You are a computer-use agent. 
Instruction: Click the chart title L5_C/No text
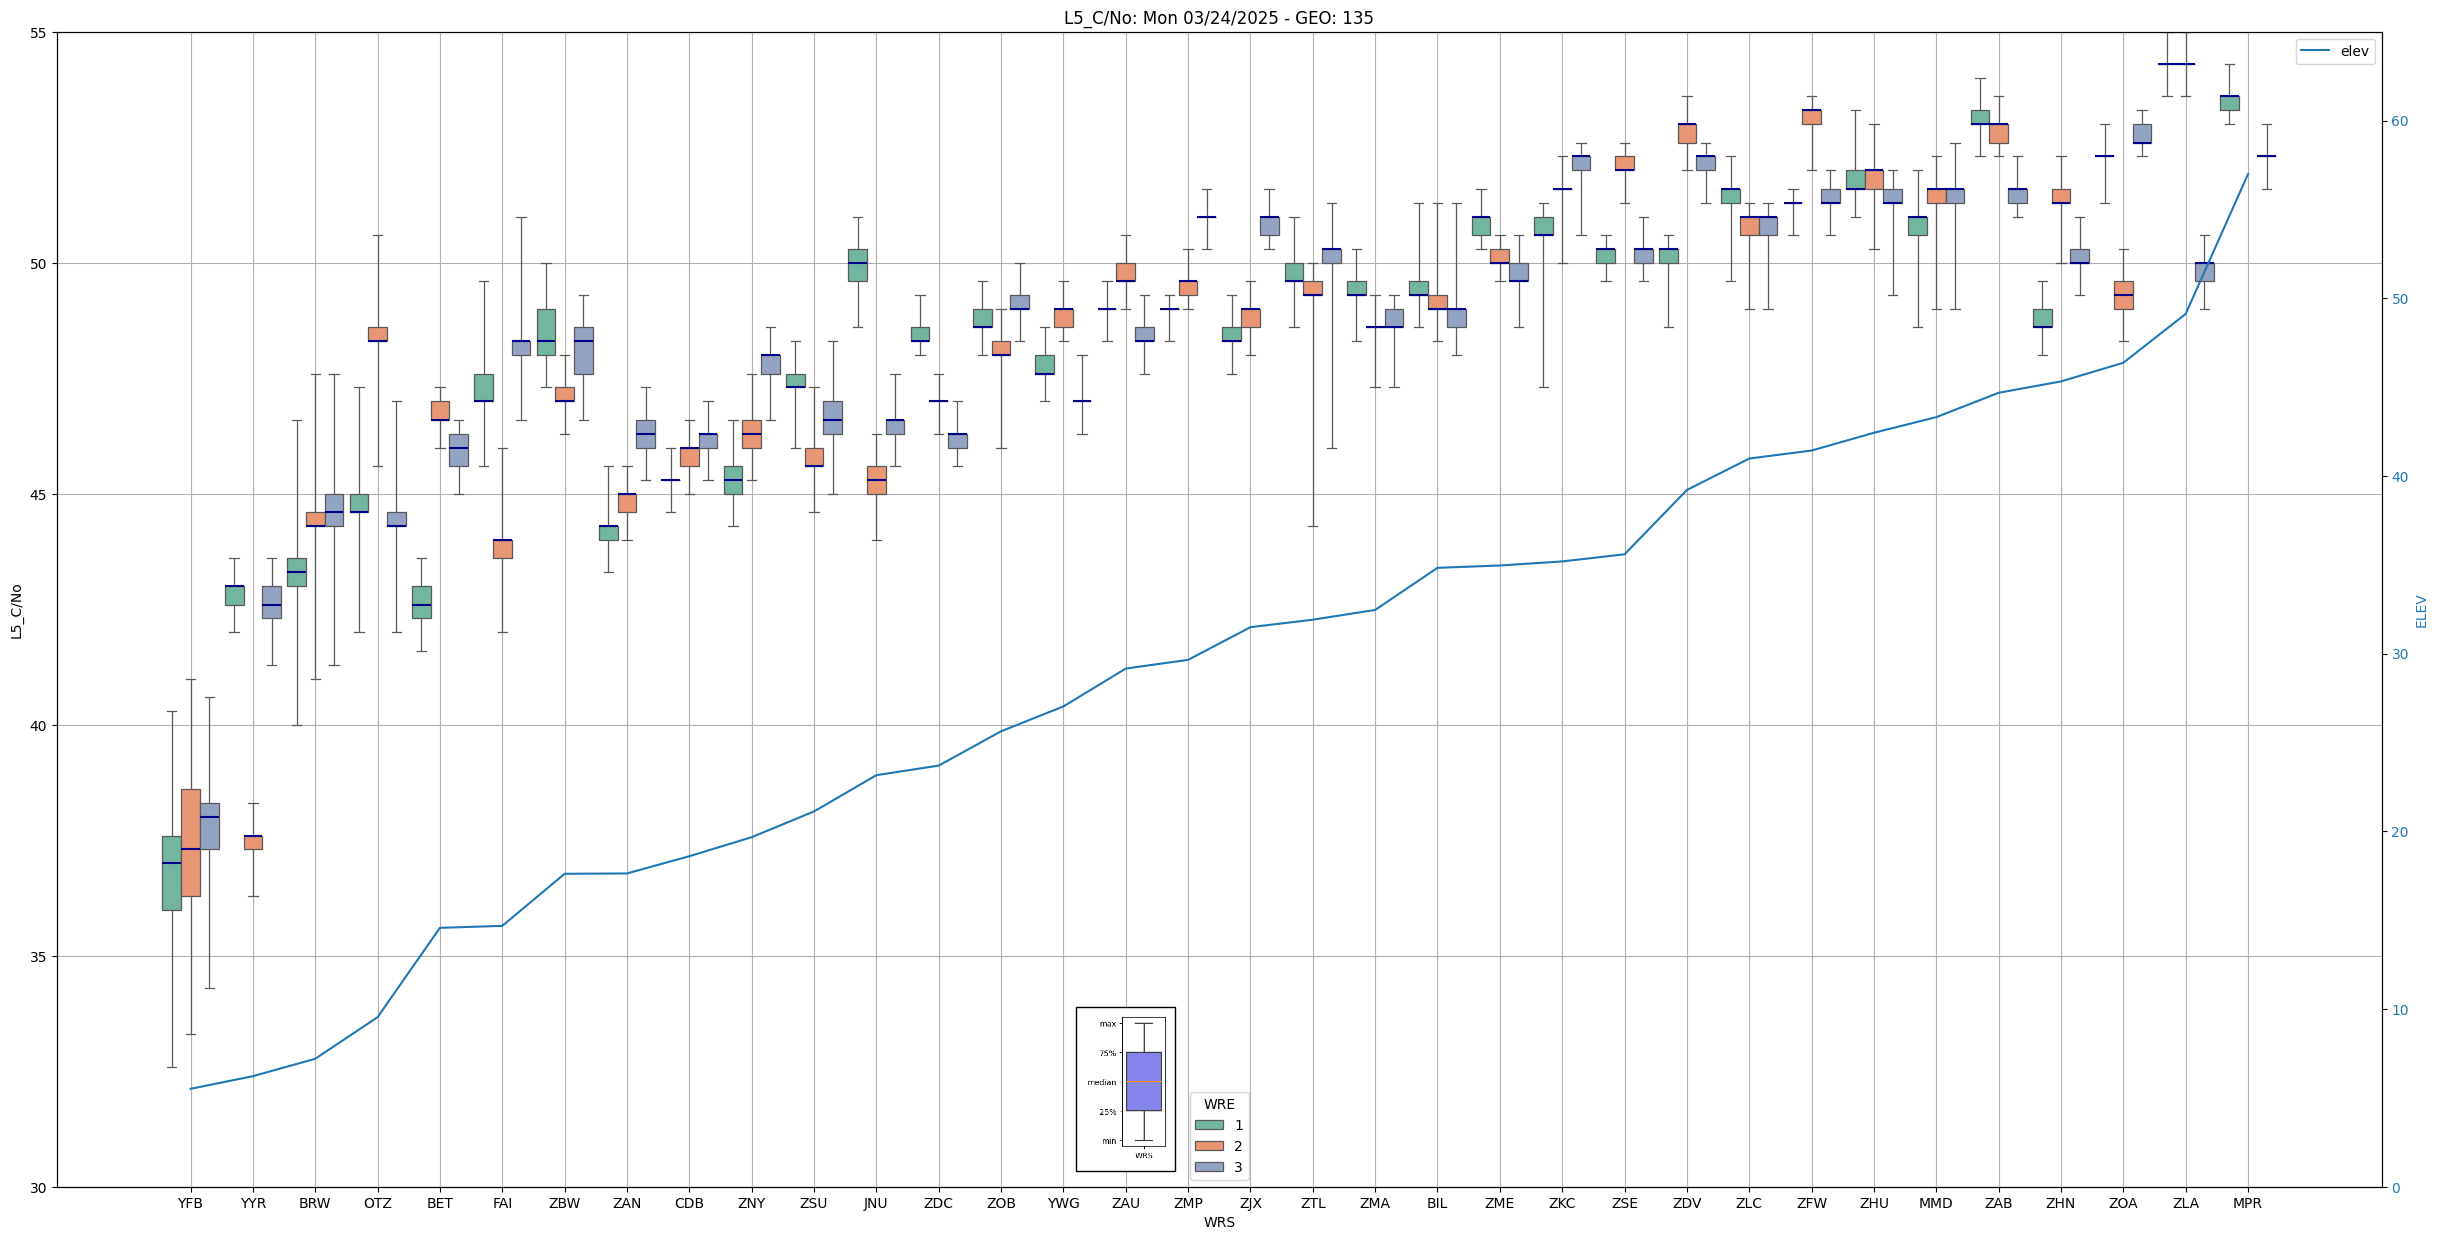pyautogui.click(x=1218, y=18)
